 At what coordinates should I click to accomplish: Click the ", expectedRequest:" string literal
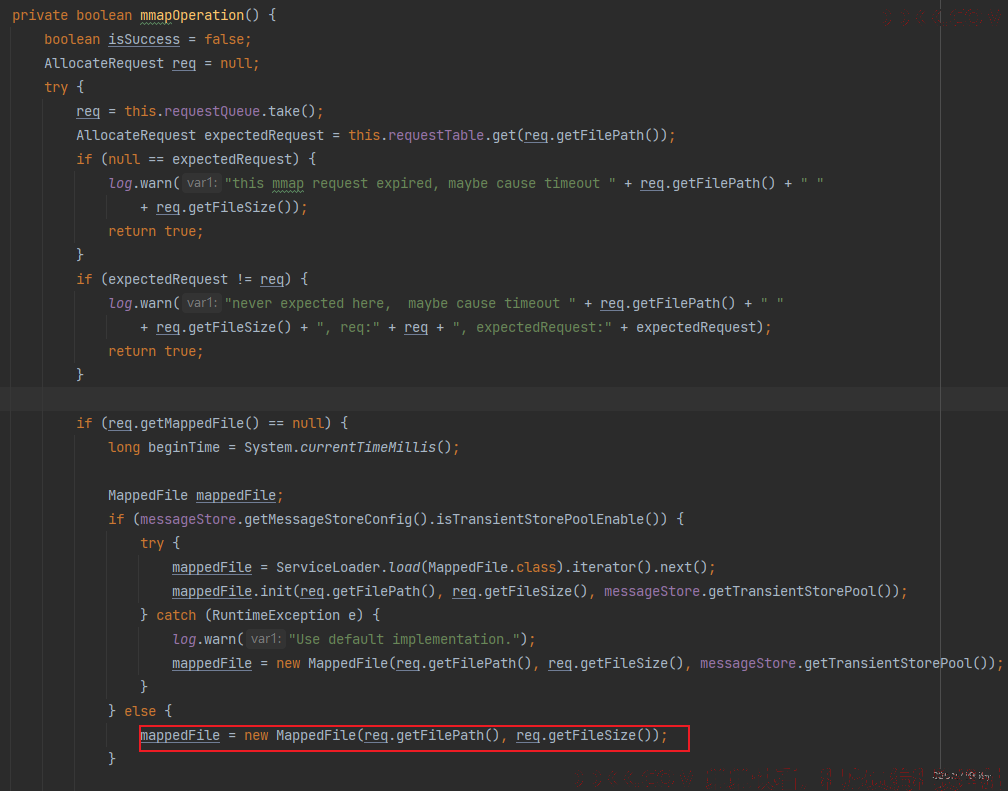coord(532,327)
